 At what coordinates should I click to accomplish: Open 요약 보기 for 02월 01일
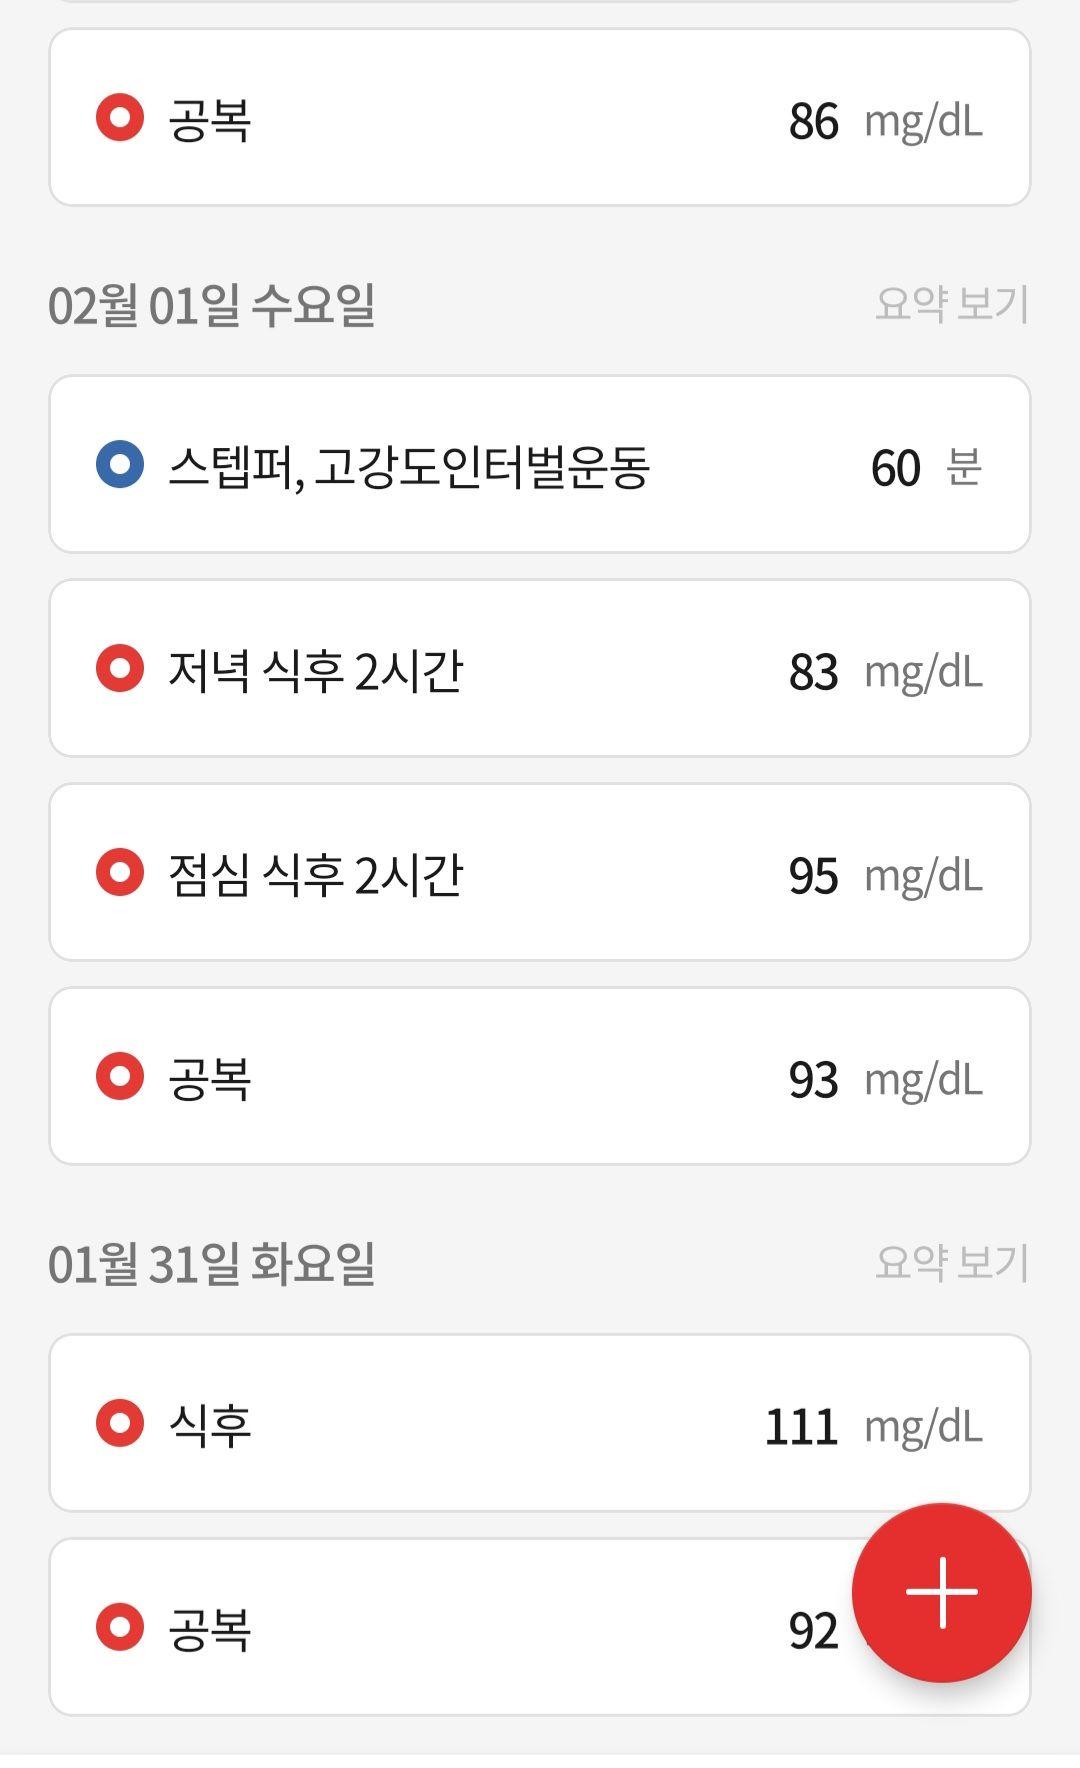click(x=952, y=304)
